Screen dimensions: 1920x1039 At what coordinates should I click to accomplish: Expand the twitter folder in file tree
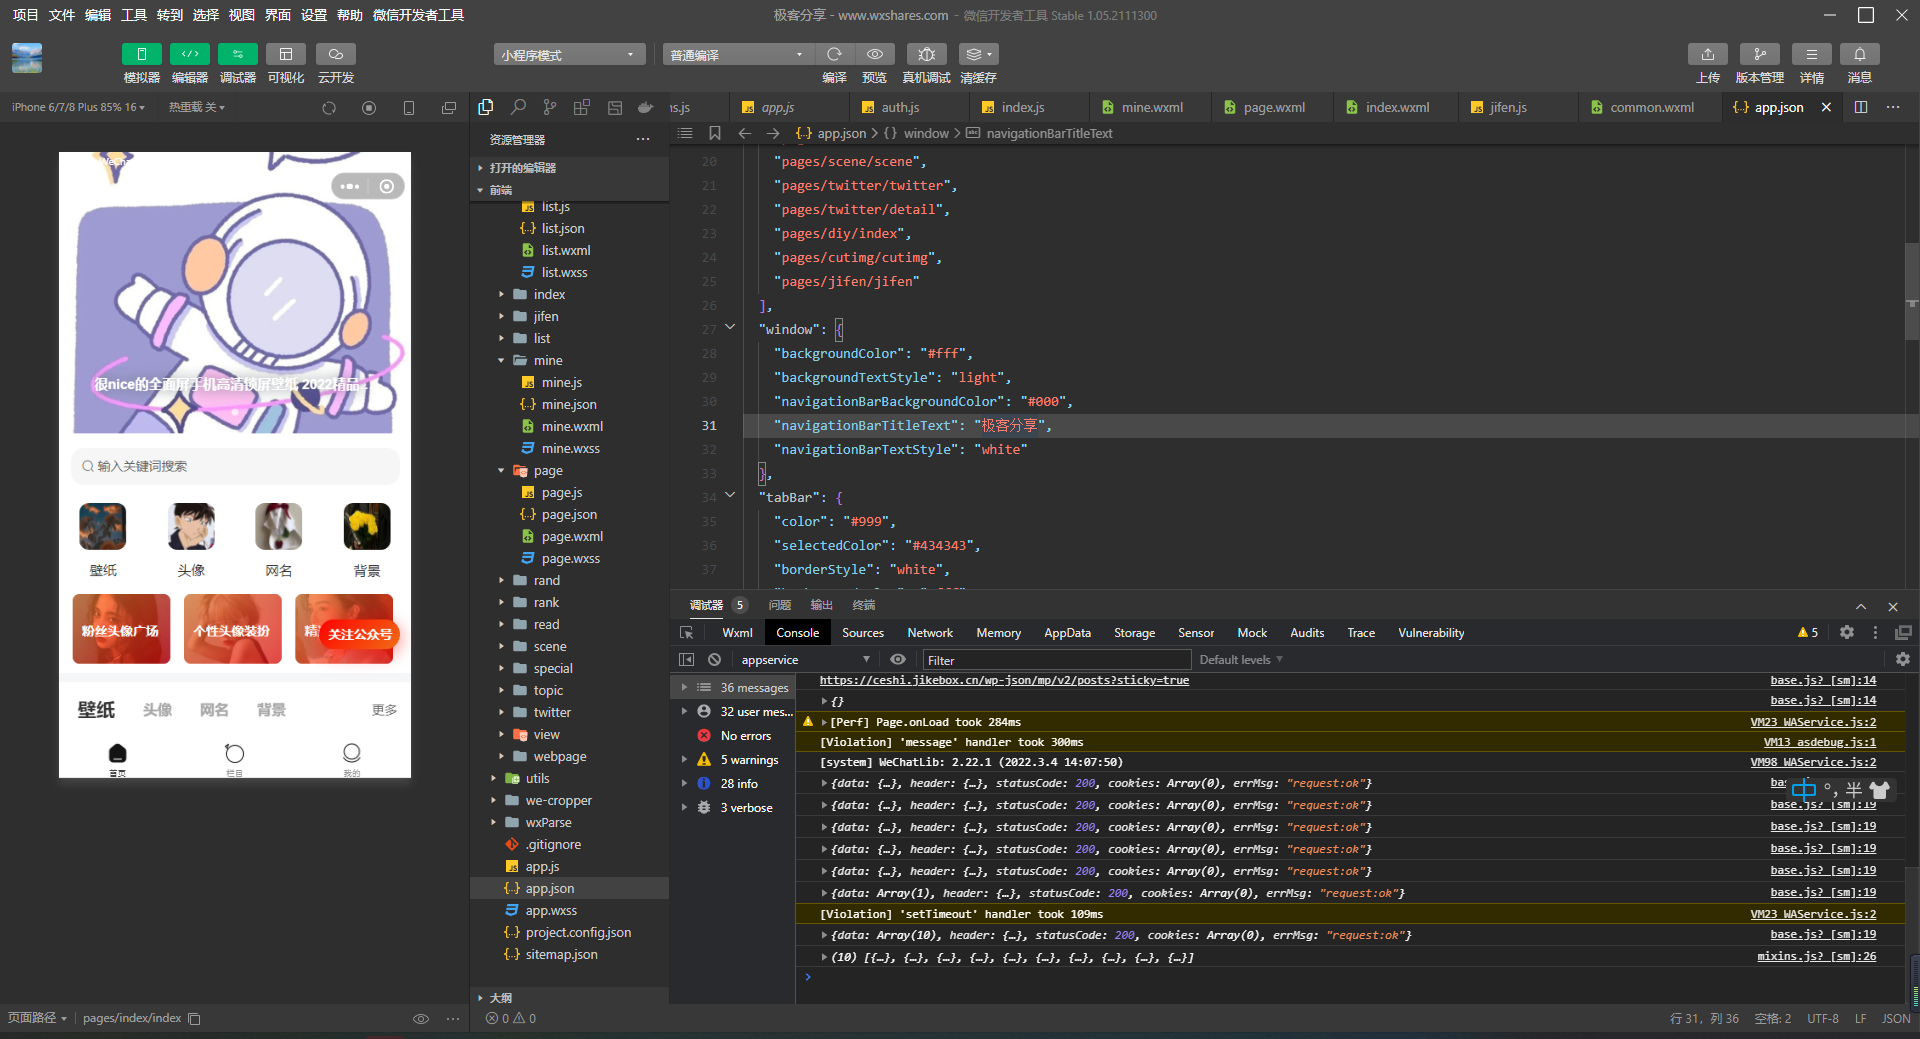coord(552,713)
